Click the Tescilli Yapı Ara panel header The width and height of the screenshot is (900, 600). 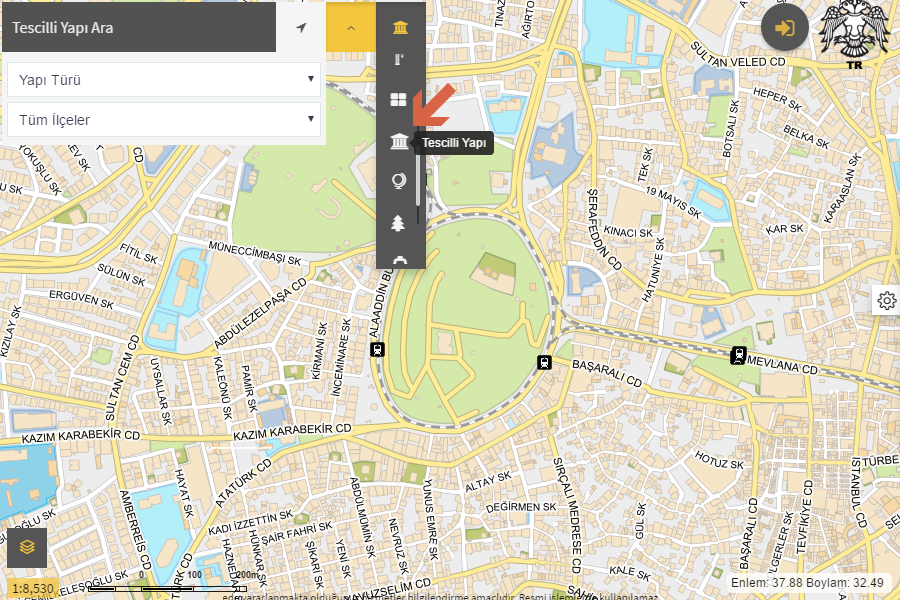pos(140,27)
